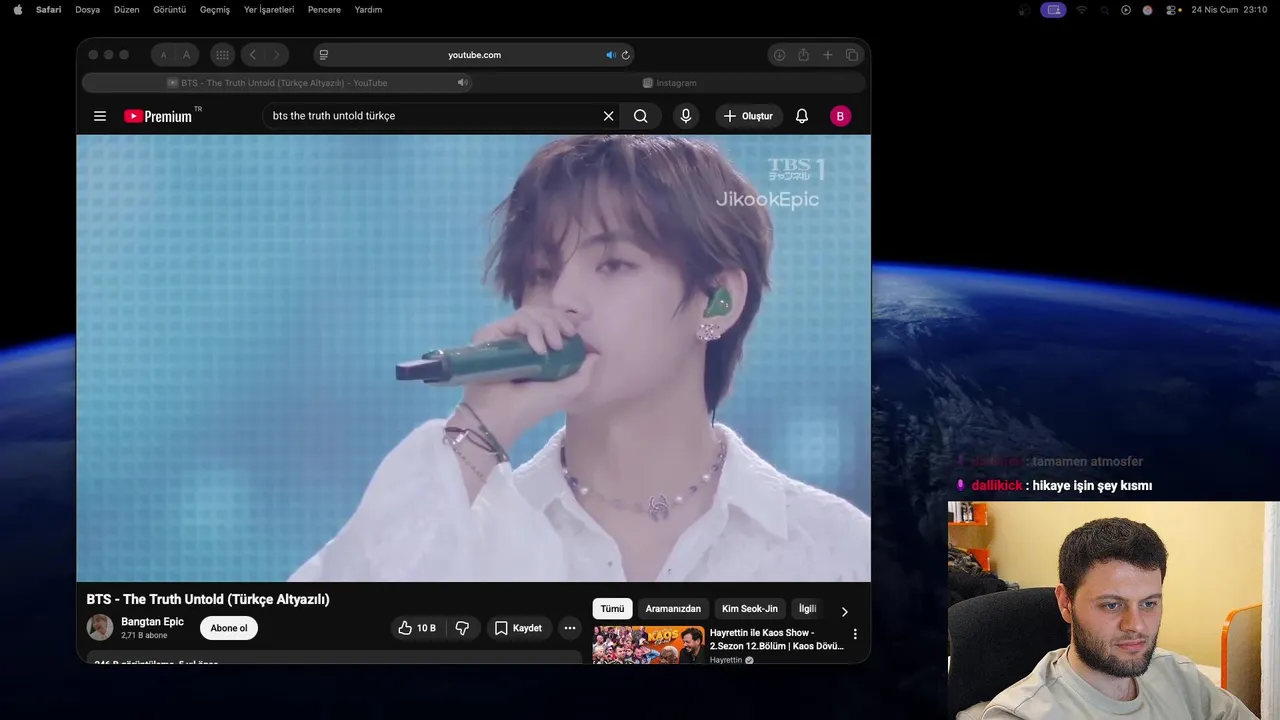Open YouTube notifications bell
The image size is (1280, 720).
pos(802,116)
